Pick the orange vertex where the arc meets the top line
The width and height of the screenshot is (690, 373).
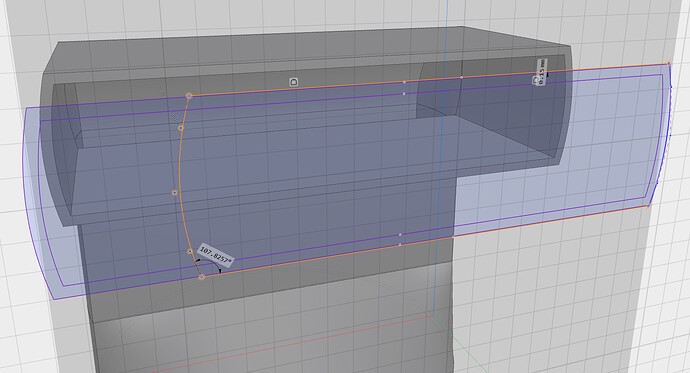click(x=189, y=95)
